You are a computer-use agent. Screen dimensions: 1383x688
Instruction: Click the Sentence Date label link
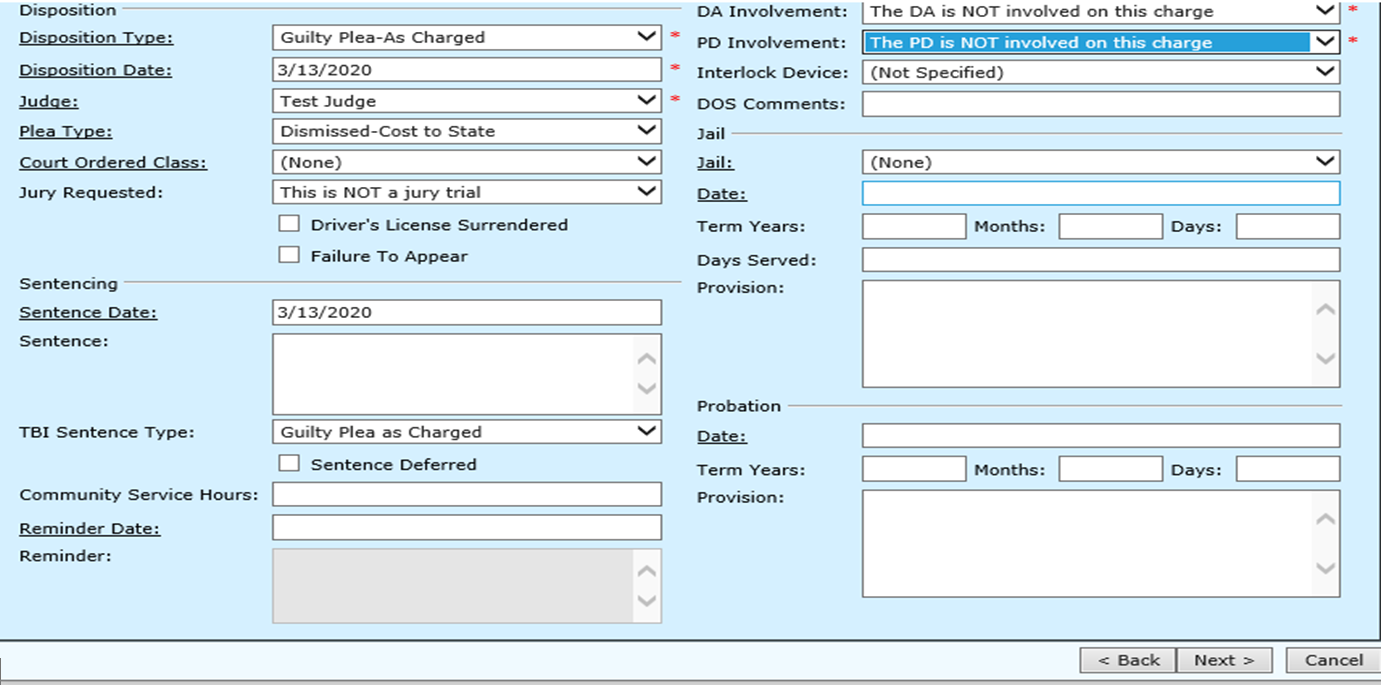coord(88,312)
